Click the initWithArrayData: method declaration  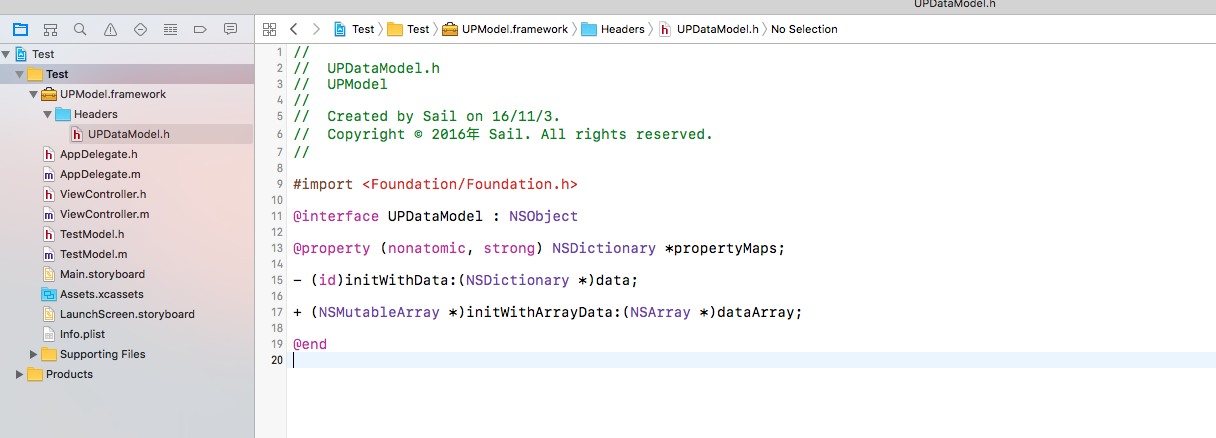[548, 312]
